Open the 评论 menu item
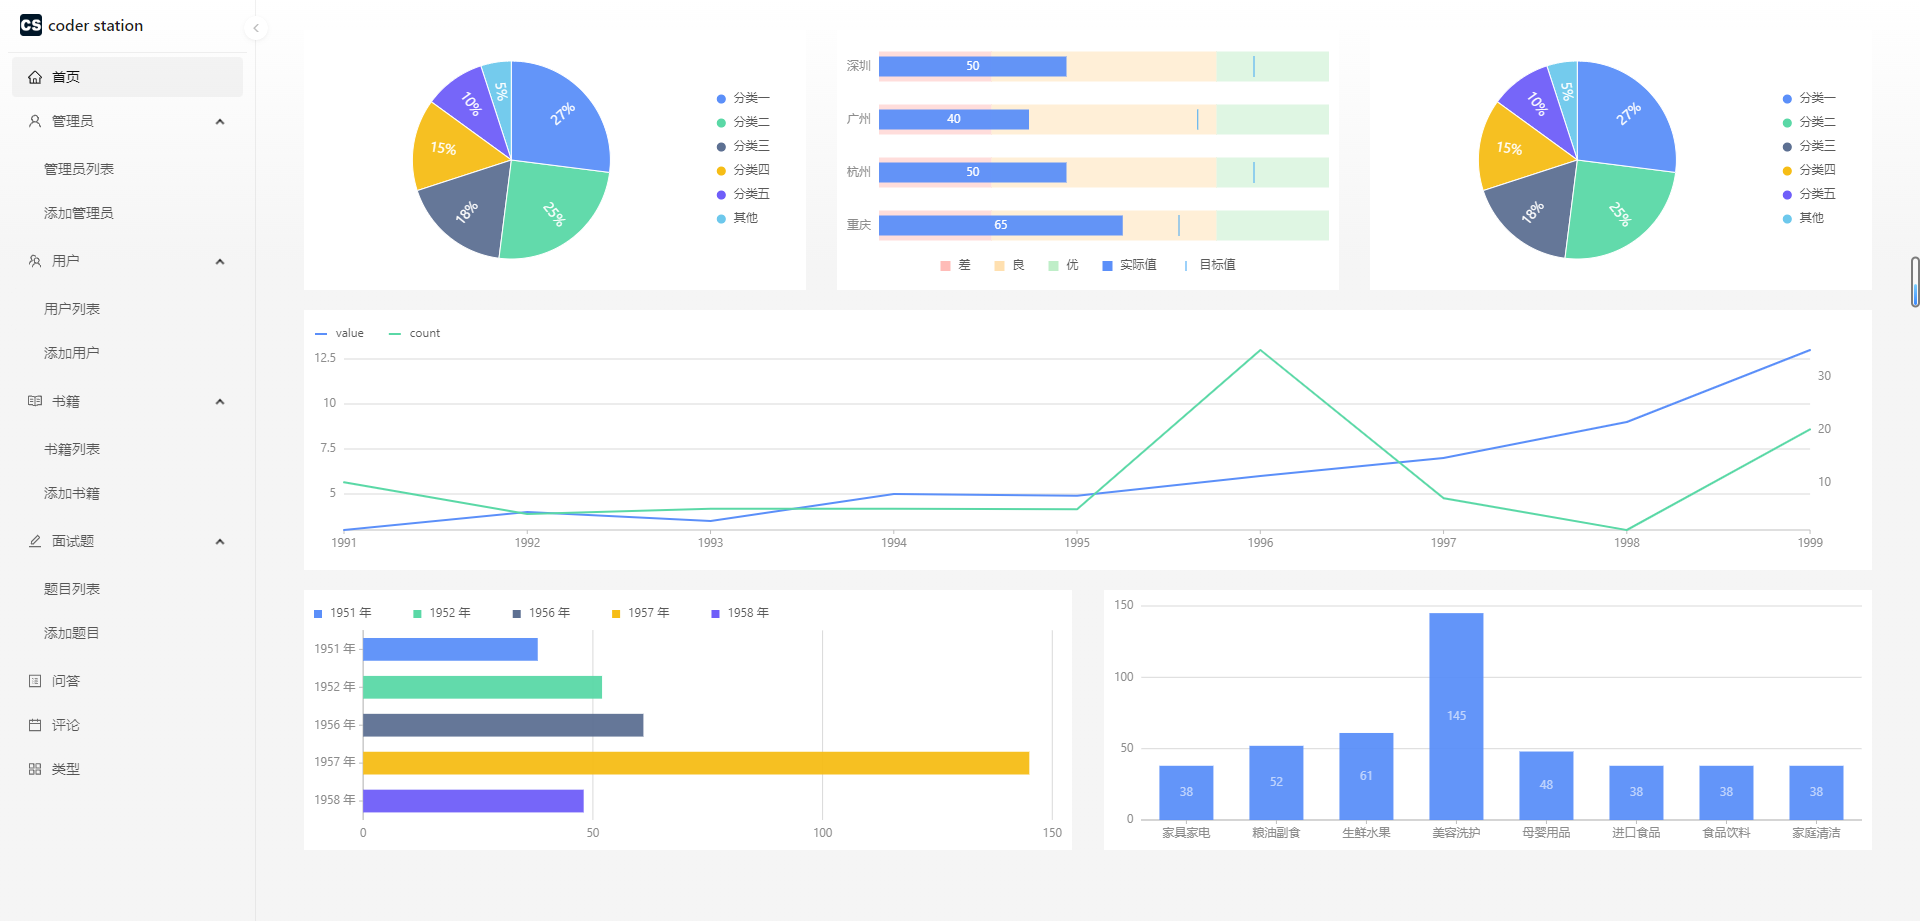Viewport: 1920px width, 921px height. [127, 725]
